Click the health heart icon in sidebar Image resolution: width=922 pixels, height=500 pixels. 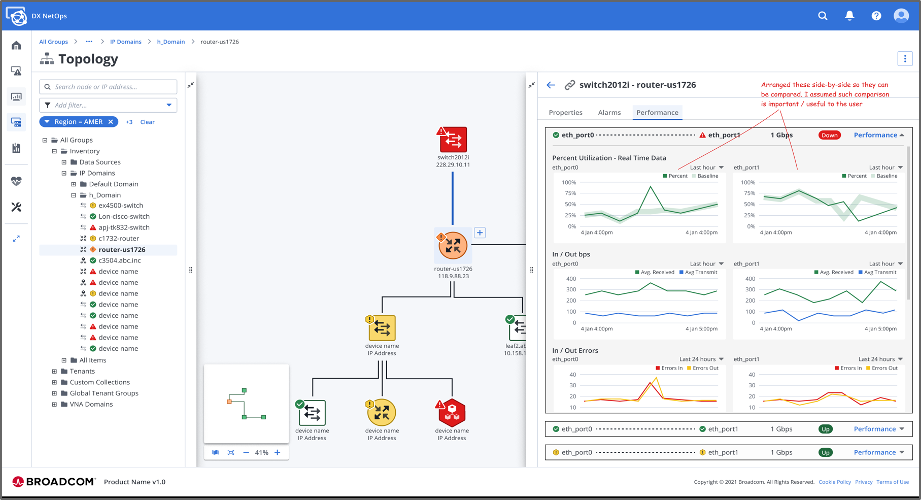tap(16, 182)
